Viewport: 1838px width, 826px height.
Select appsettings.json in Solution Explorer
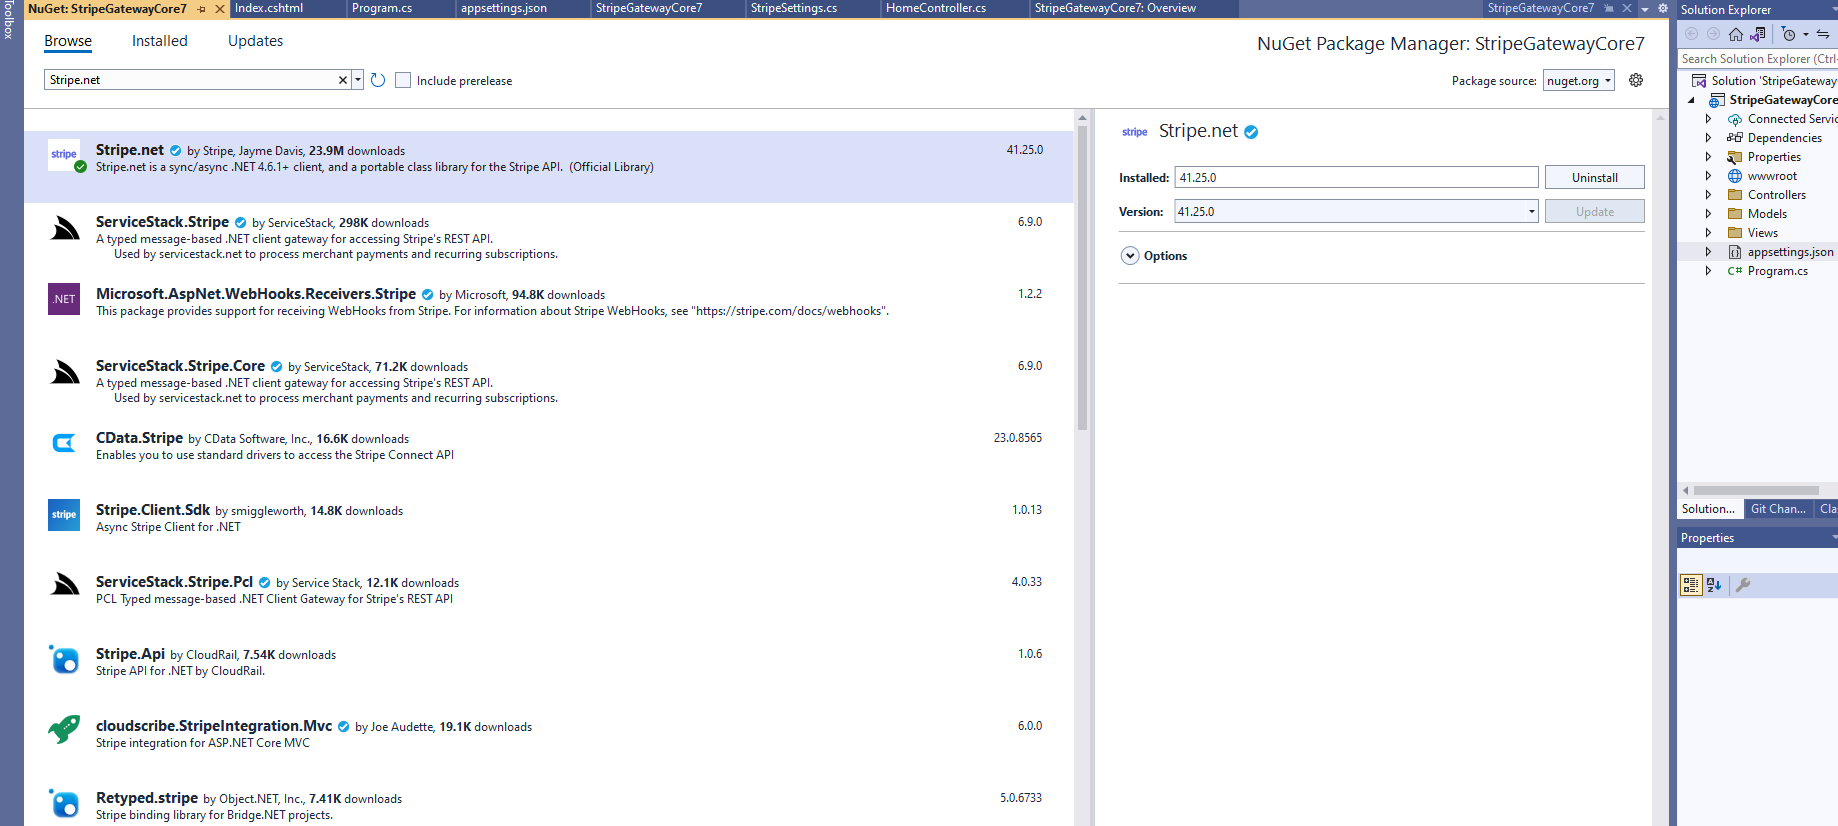(x=1790, y=252)
